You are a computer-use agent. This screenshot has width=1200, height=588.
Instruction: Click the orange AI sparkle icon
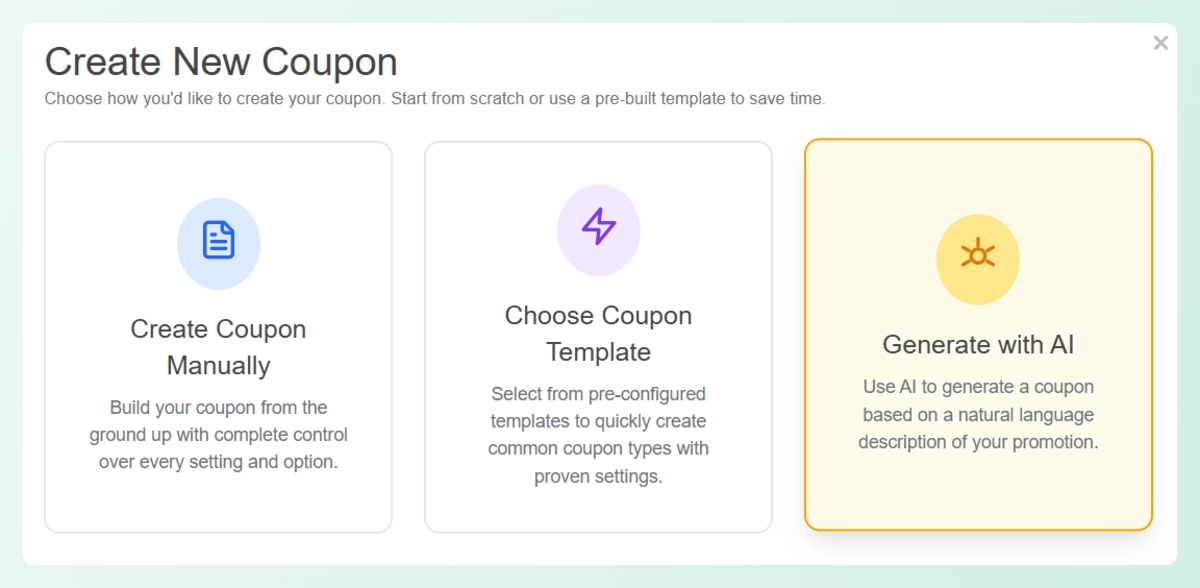coord(978,255)
